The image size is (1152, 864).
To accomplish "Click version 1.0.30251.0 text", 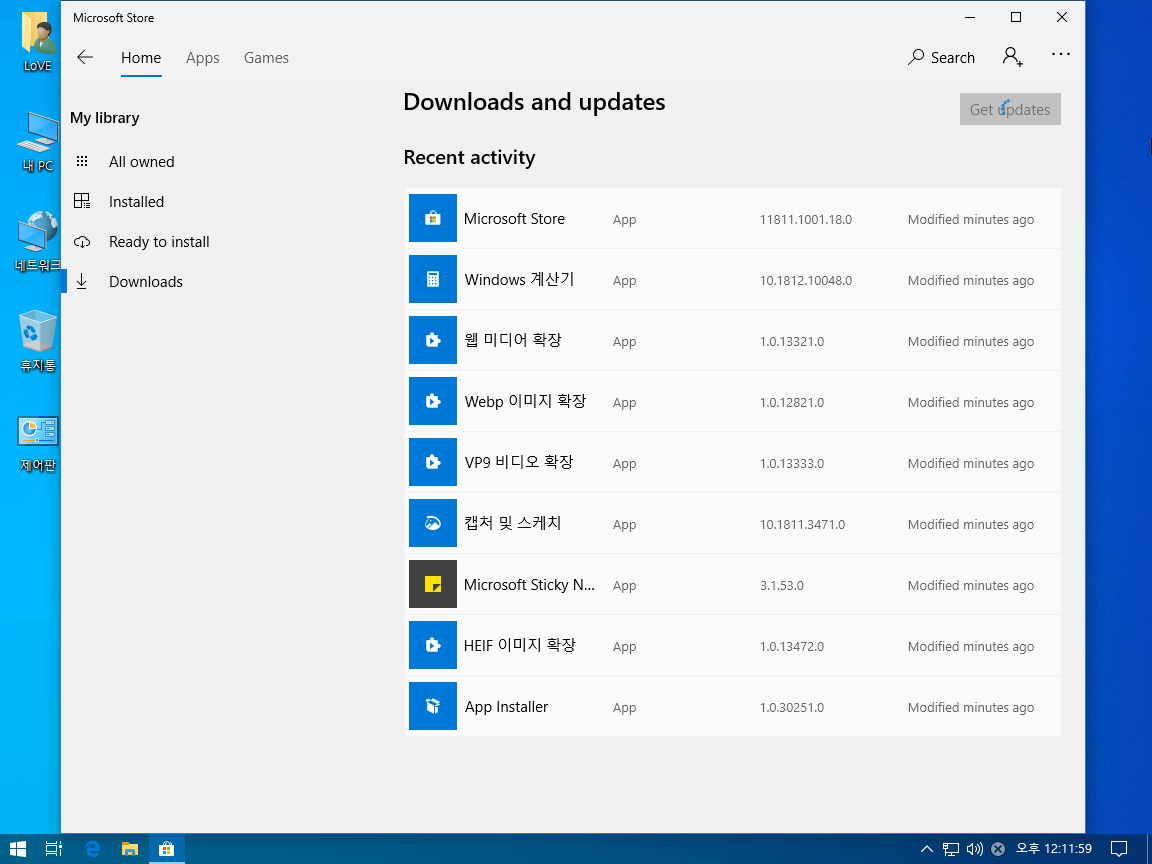I will coord(792,708).
